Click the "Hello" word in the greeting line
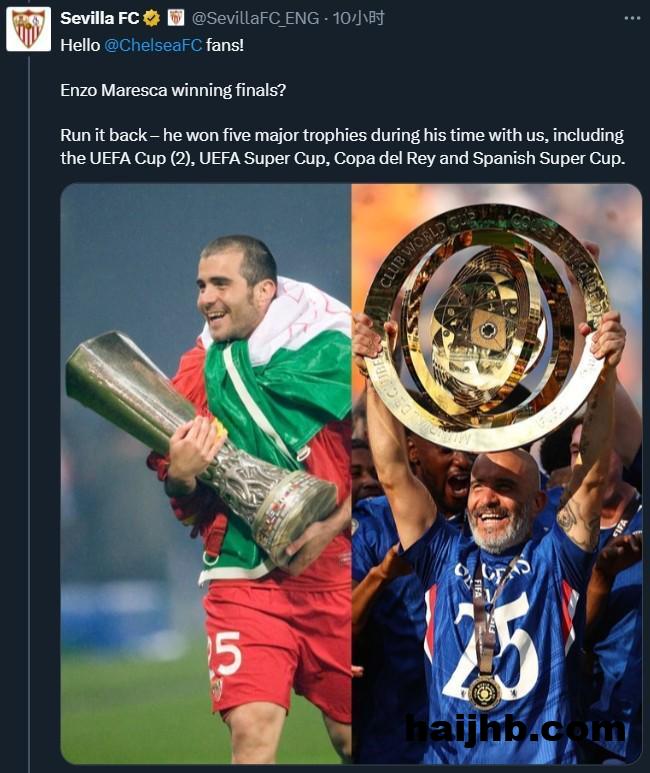This screenshot has height=773, width=650. [x=80, y=44]
